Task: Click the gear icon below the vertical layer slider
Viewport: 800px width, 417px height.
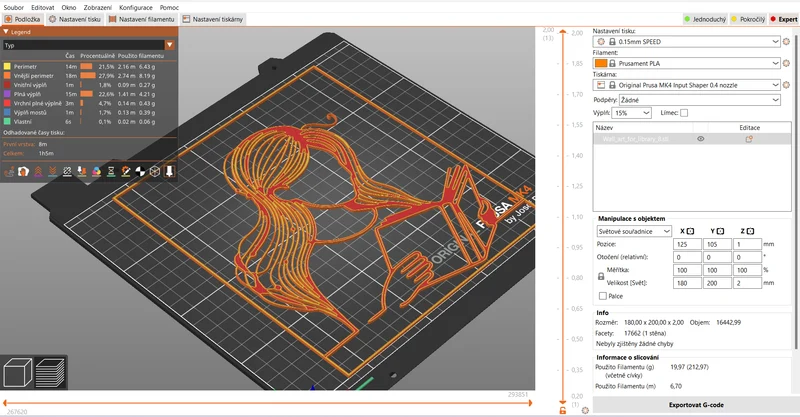Action: (x=585, y=410)
